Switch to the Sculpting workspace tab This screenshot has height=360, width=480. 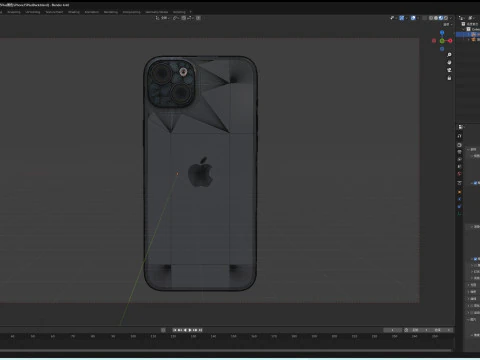tap(14, 12)
